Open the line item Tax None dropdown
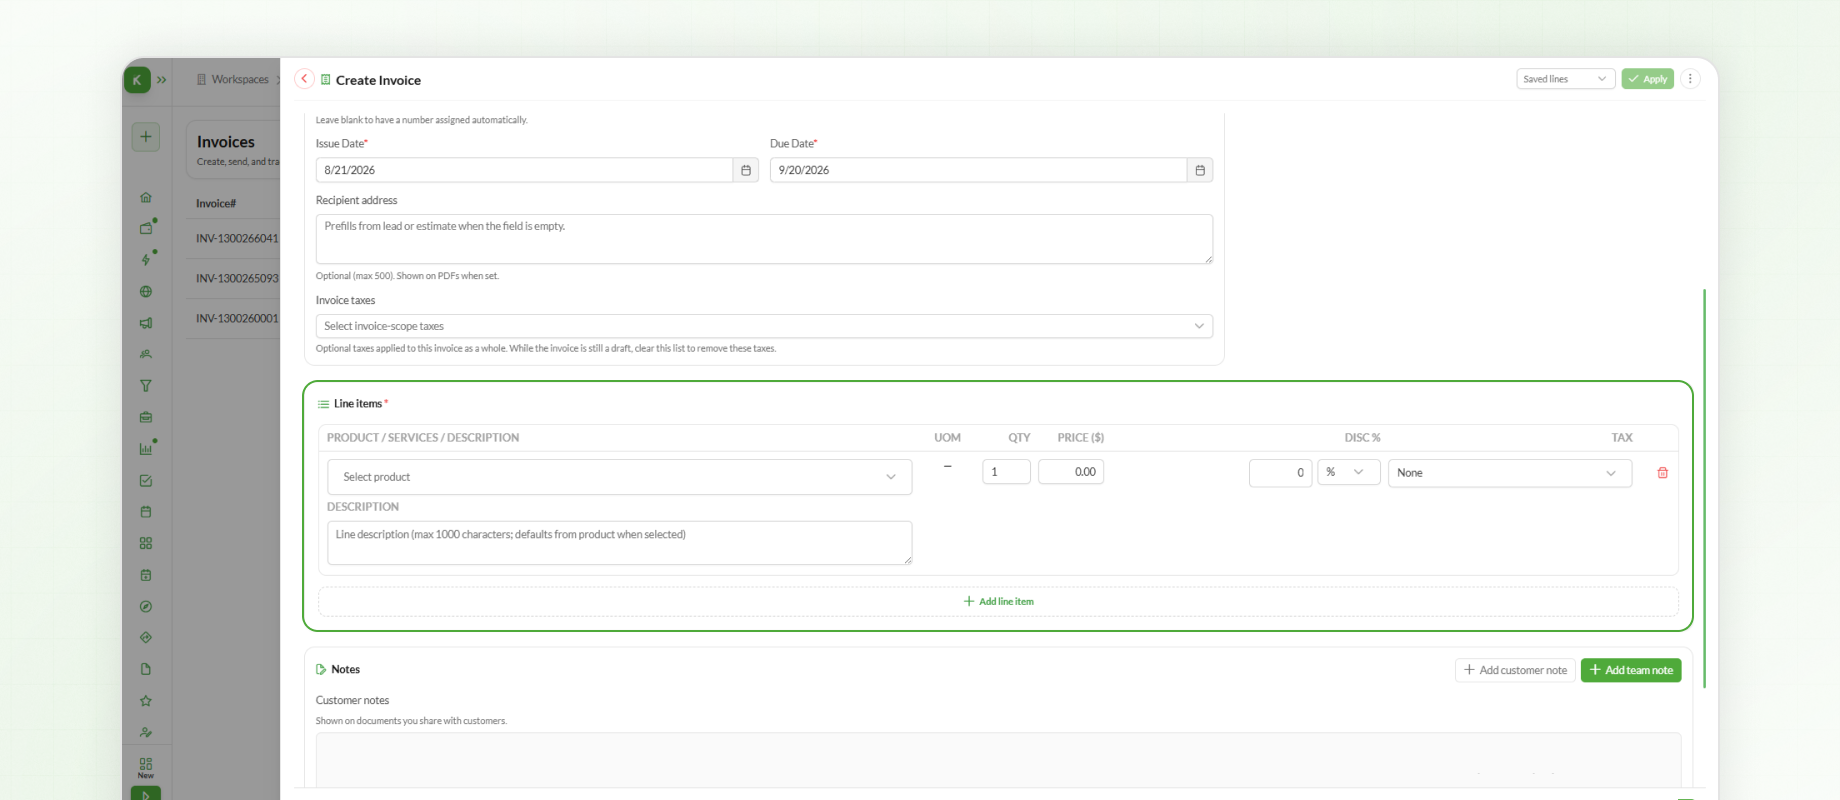 point(1510,473)
